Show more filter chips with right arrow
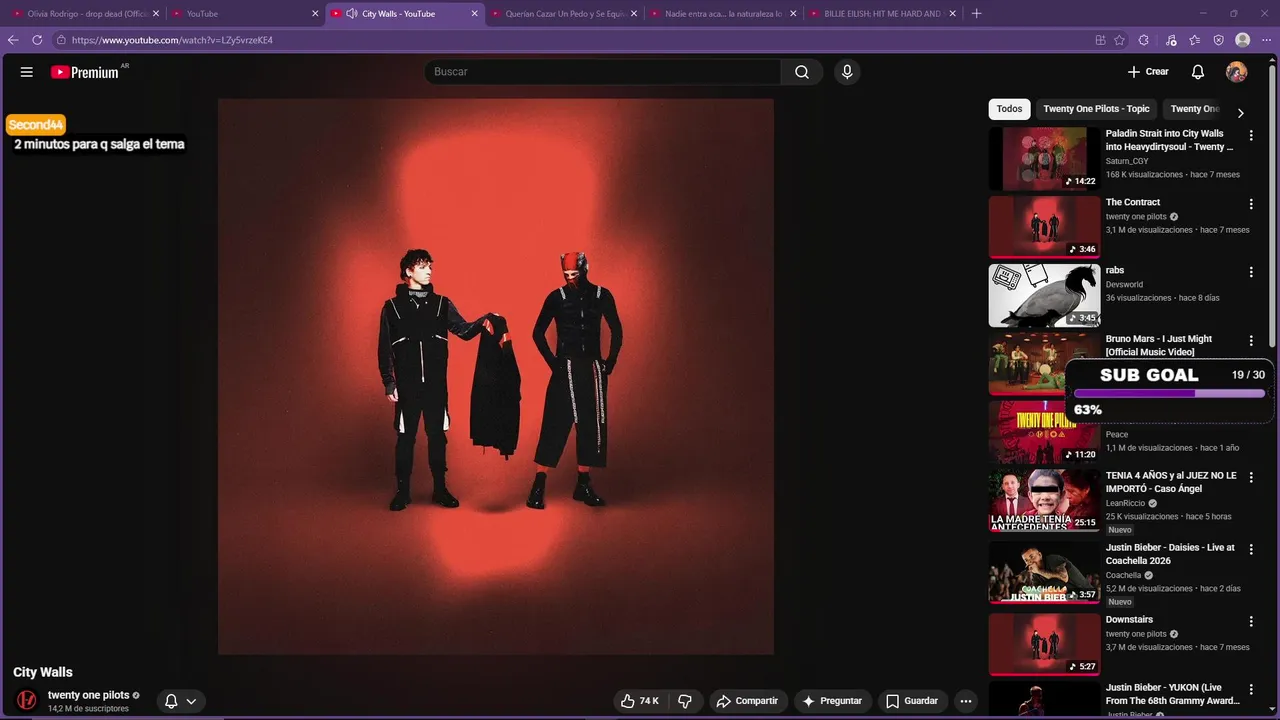The height and width of the screenshot is (720, 1280). click(x=1241, y=113)
